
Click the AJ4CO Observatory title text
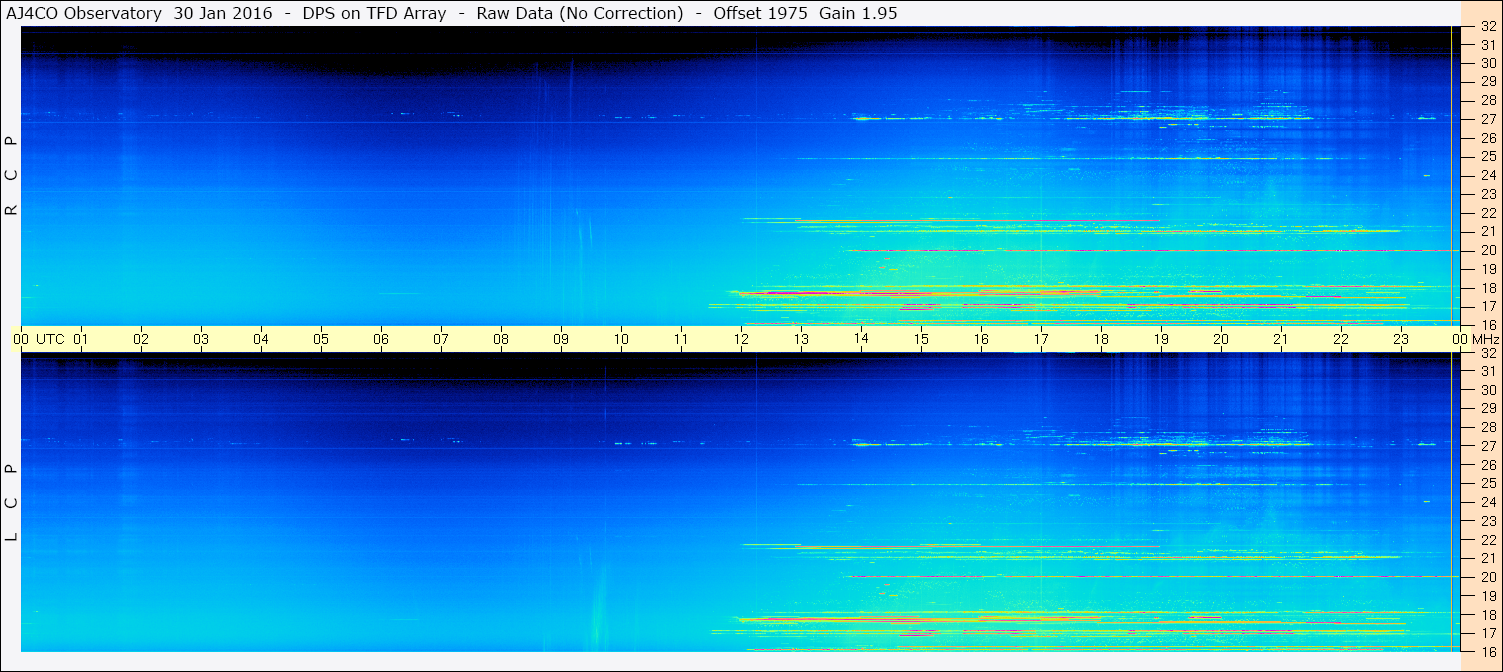tap(84, 13)
